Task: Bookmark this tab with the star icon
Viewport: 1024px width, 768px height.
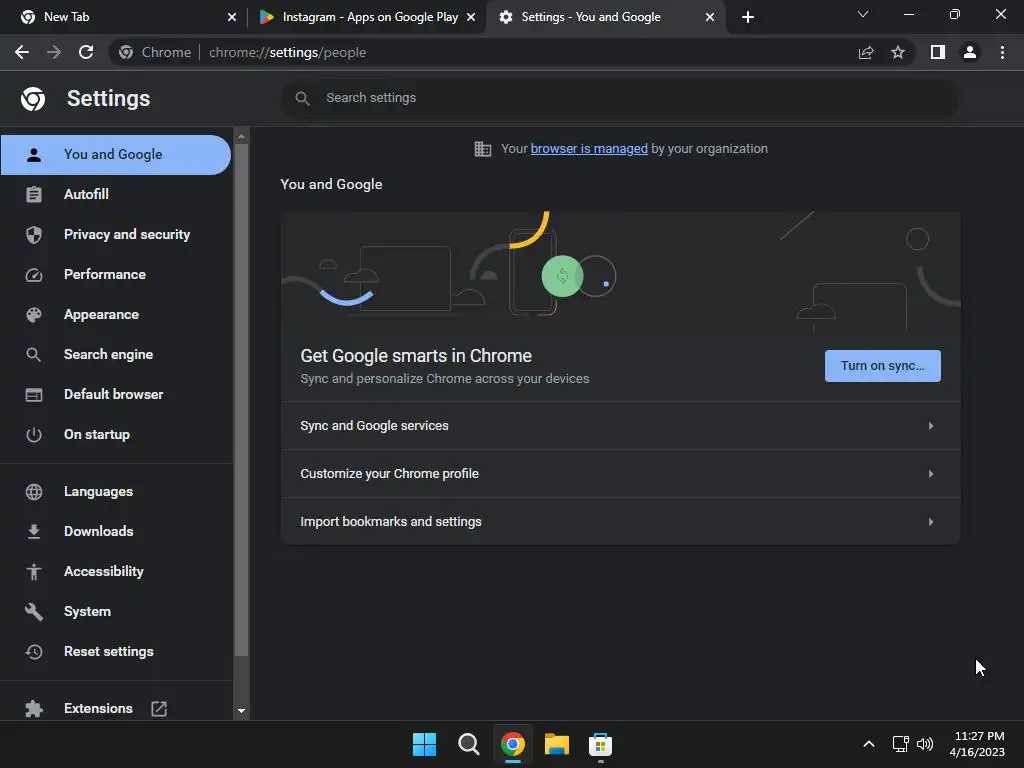Action: [898, 52]
